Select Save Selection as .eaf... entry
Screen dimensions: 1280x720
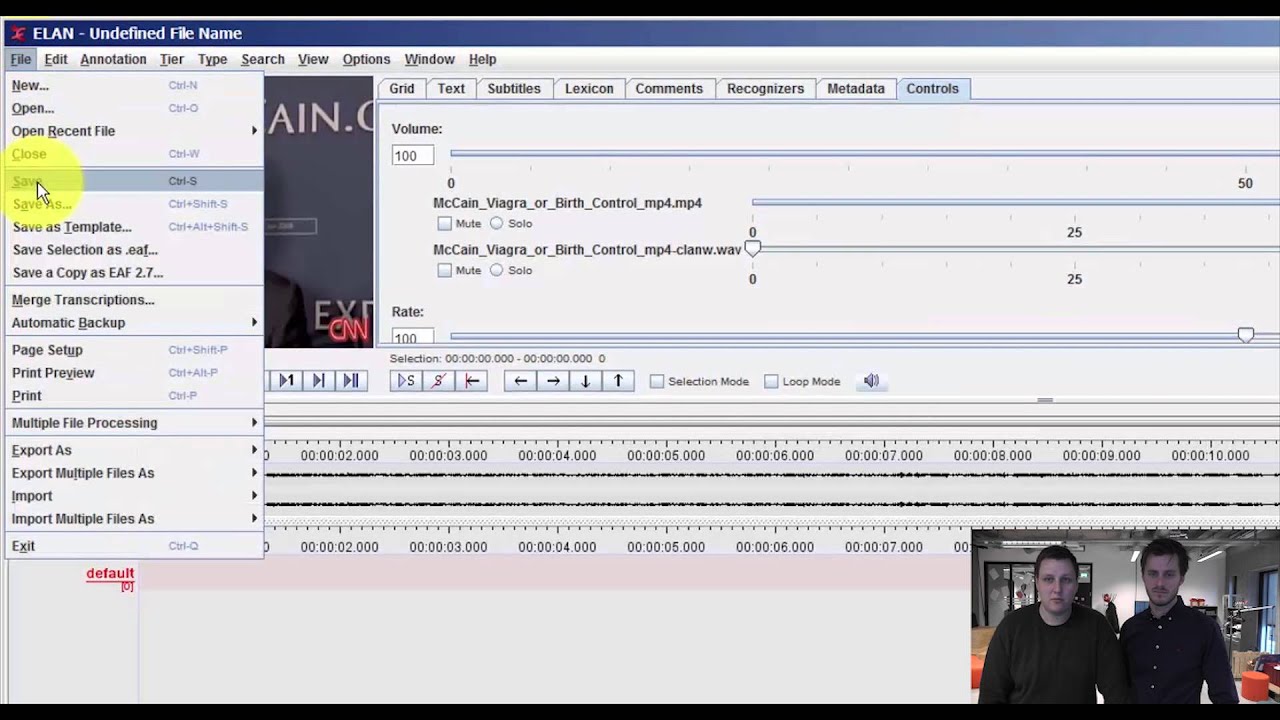pyautogui.click(x=134, y=250)
